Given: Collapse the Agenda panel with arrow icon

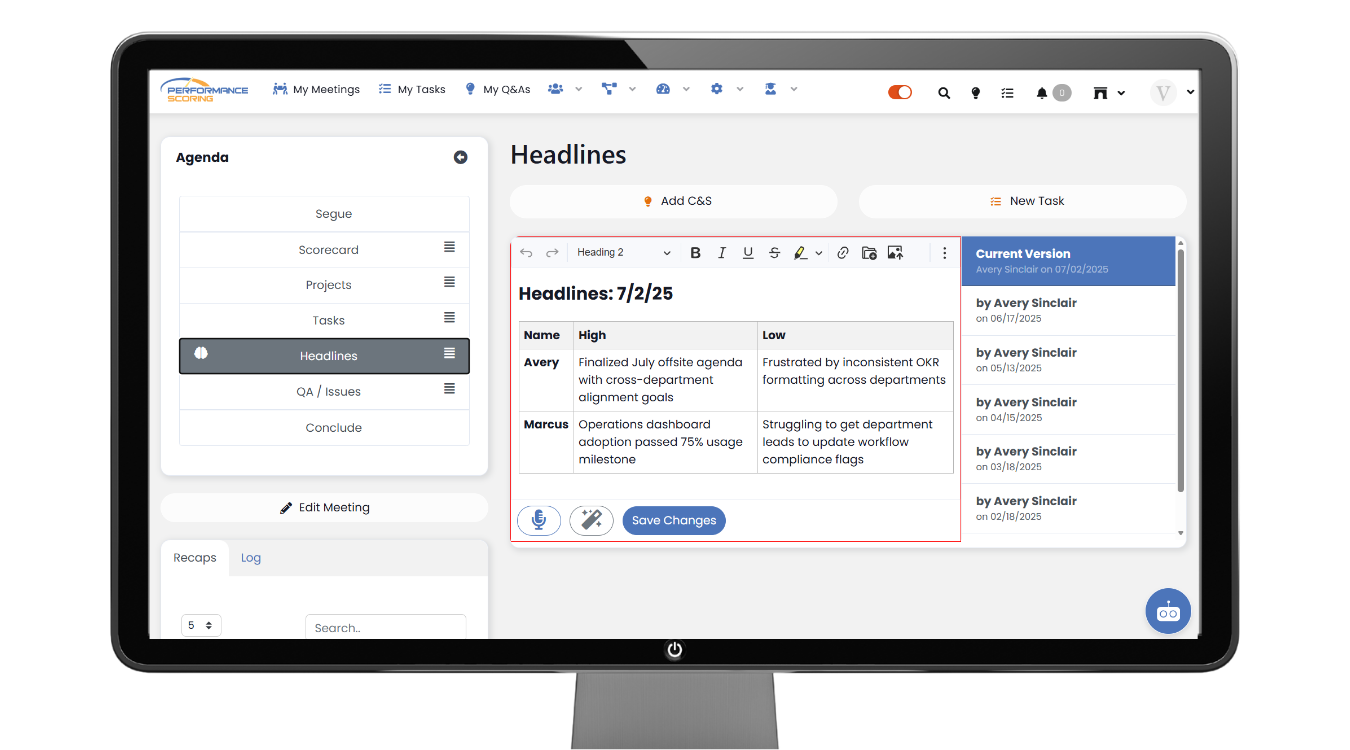Looking at the screenshot, I should [460, 157].
